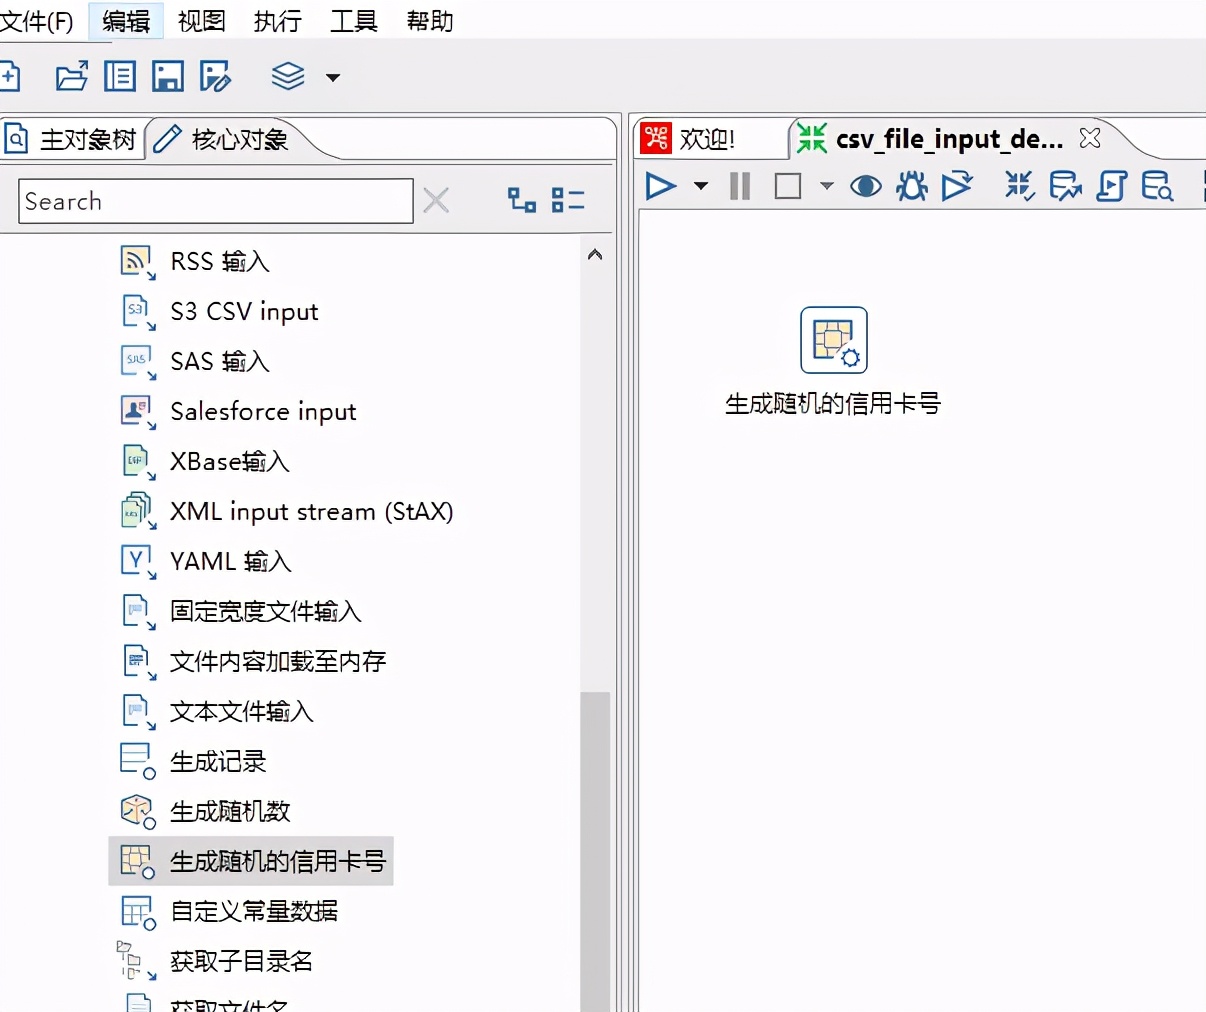Screen dimensions: 1206x1012
Task: Open the 编辑 menu
Action: [126, 21]
